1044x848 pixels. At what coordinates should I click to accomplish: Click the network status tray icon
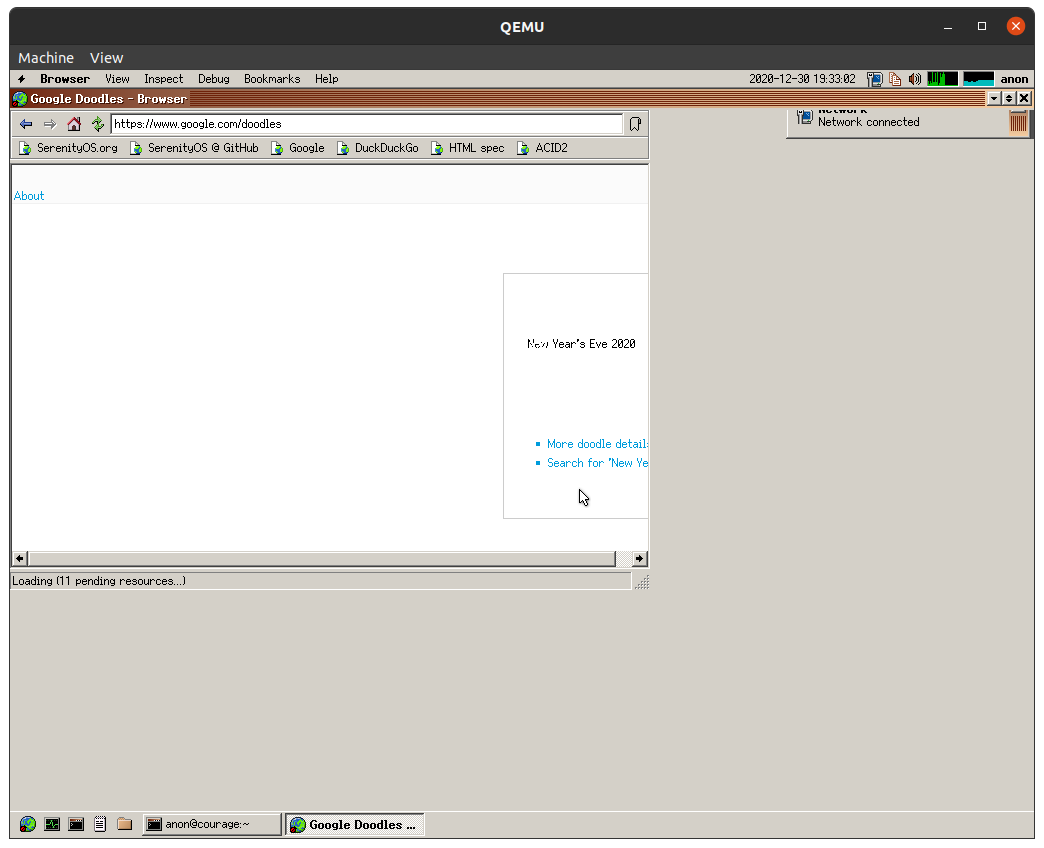[x=875, y=79]
